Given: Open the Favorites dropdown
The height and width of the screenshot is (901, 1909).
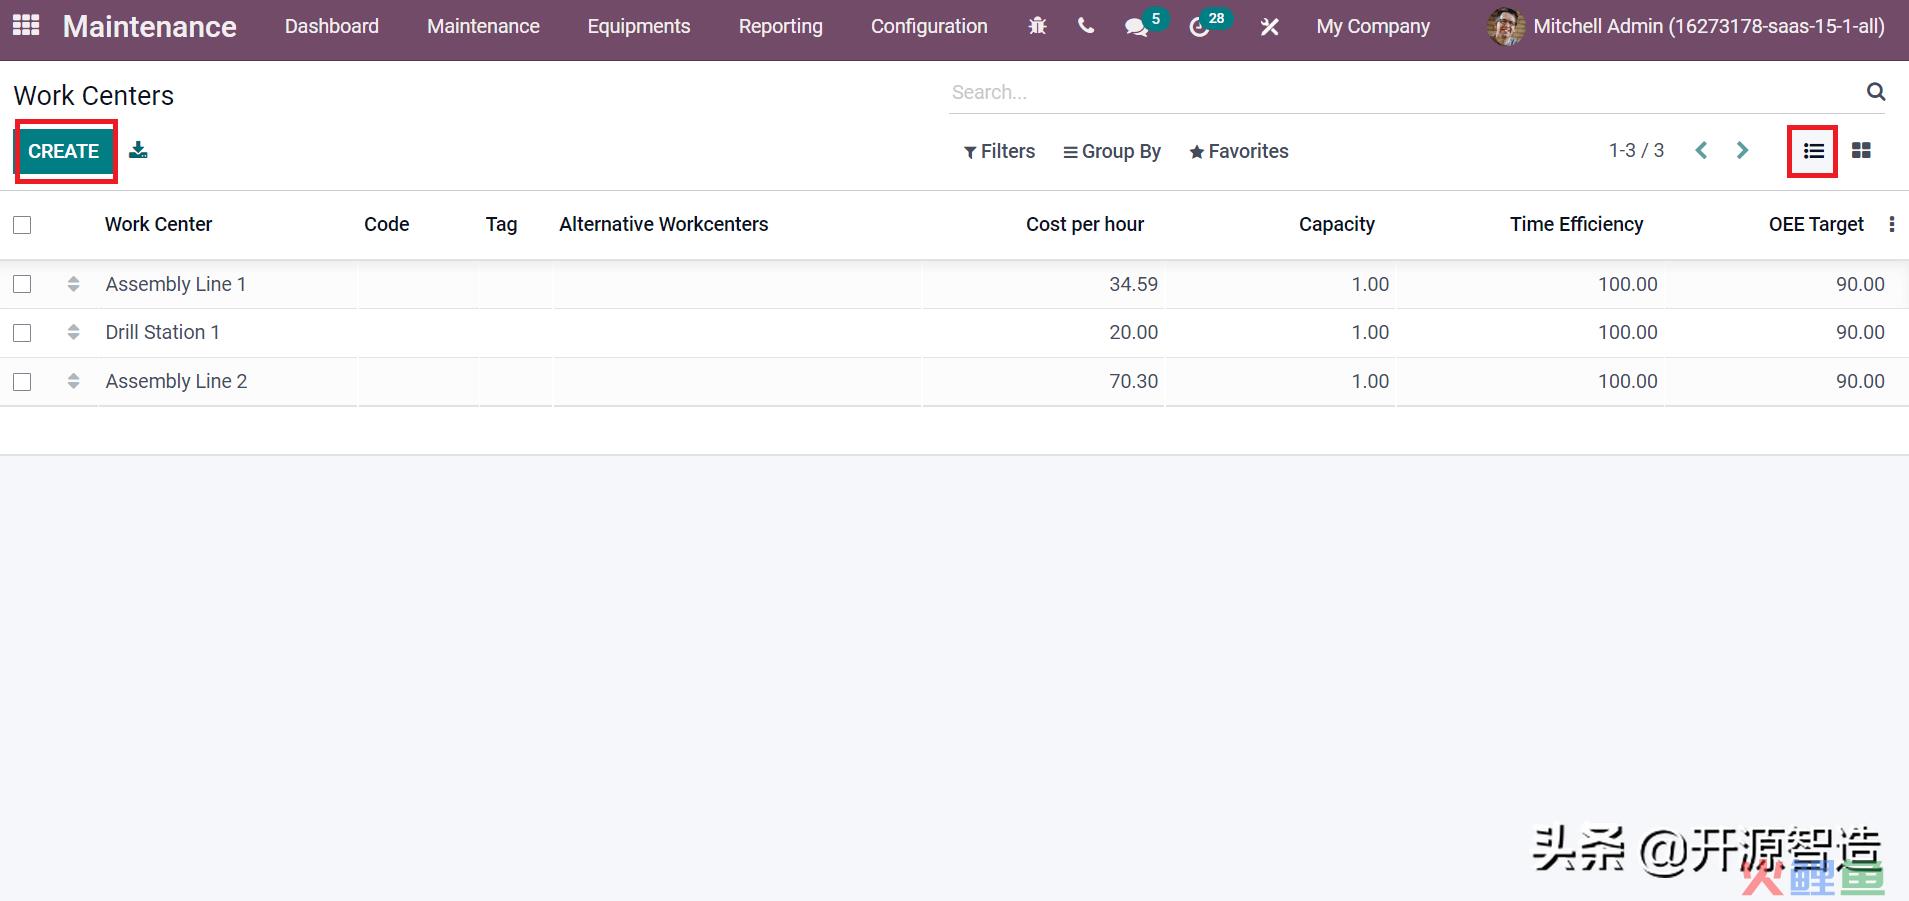Looking at the screenshot, I should click(x=1238, y=151).
